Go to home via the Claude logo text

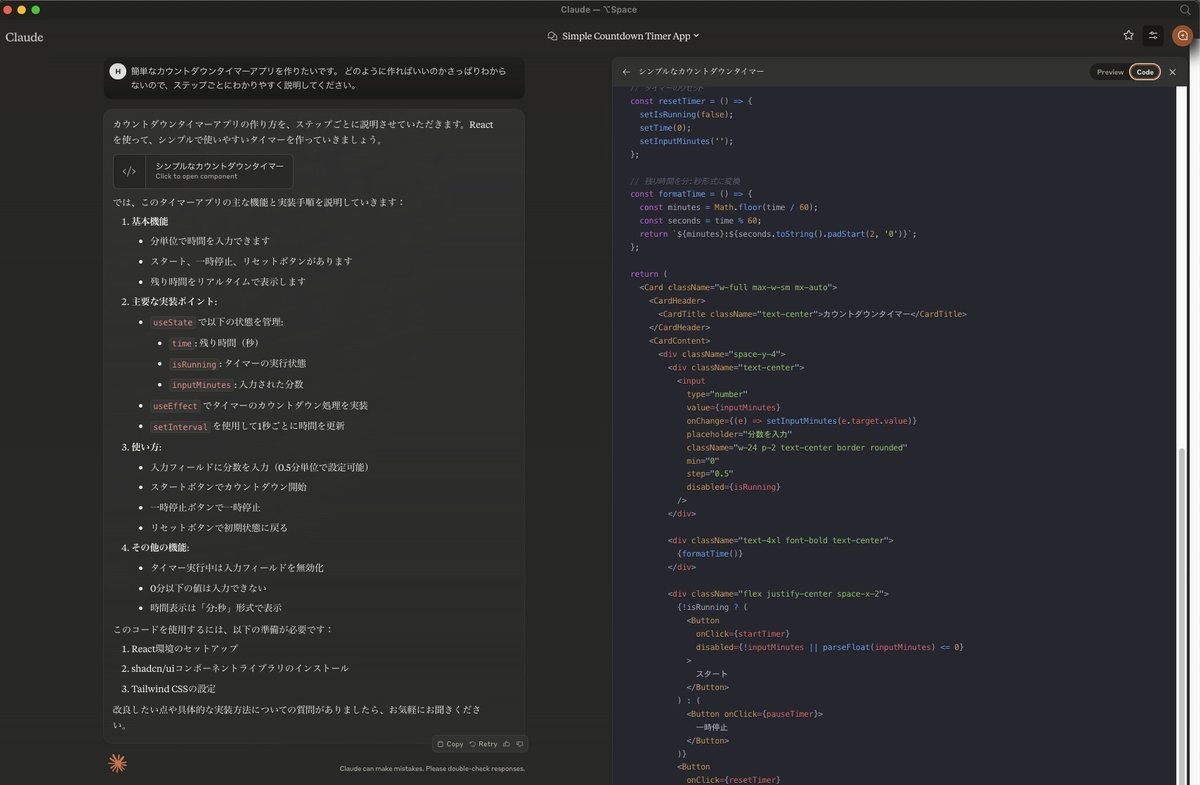click(24, 37)
